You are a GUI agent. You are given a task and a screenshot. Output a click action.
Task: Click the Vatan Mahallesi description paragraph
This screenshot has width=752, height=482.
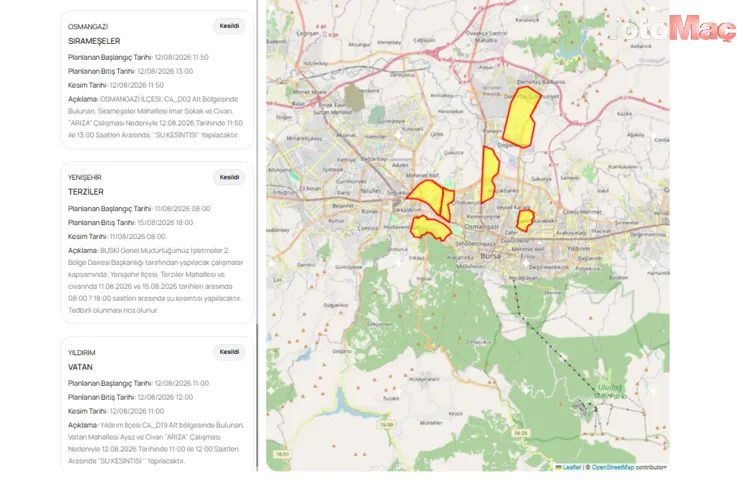156,443
